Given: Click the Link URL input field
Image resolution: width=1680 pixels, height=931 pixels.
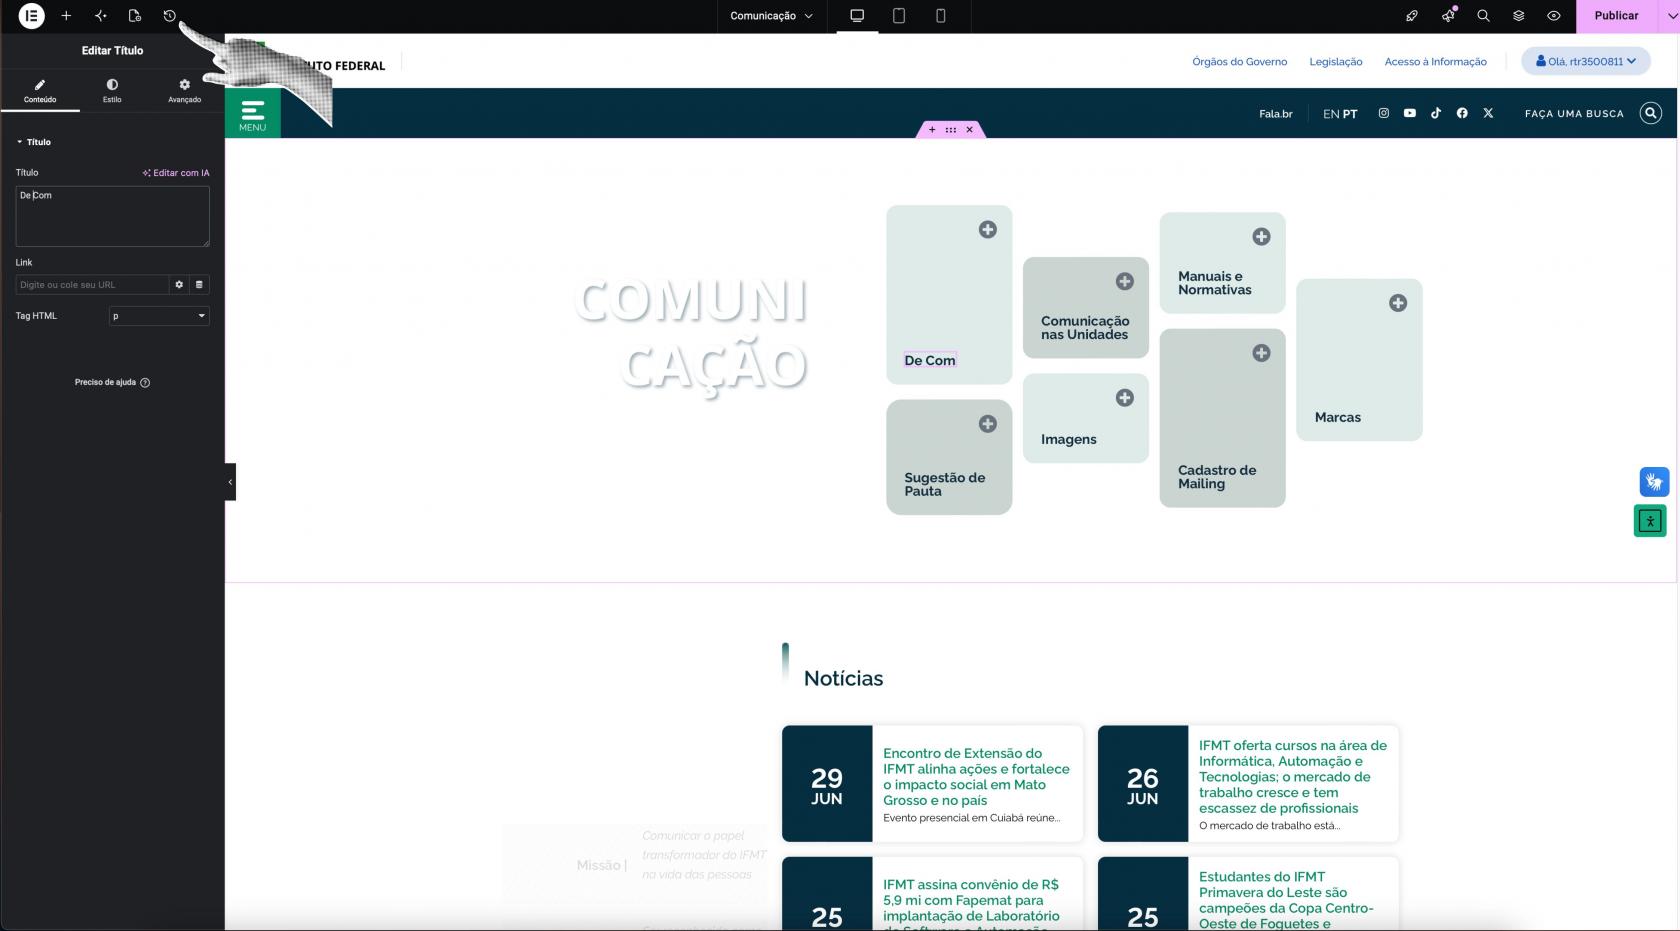Looking at the screenshot, I should (92, 285).
